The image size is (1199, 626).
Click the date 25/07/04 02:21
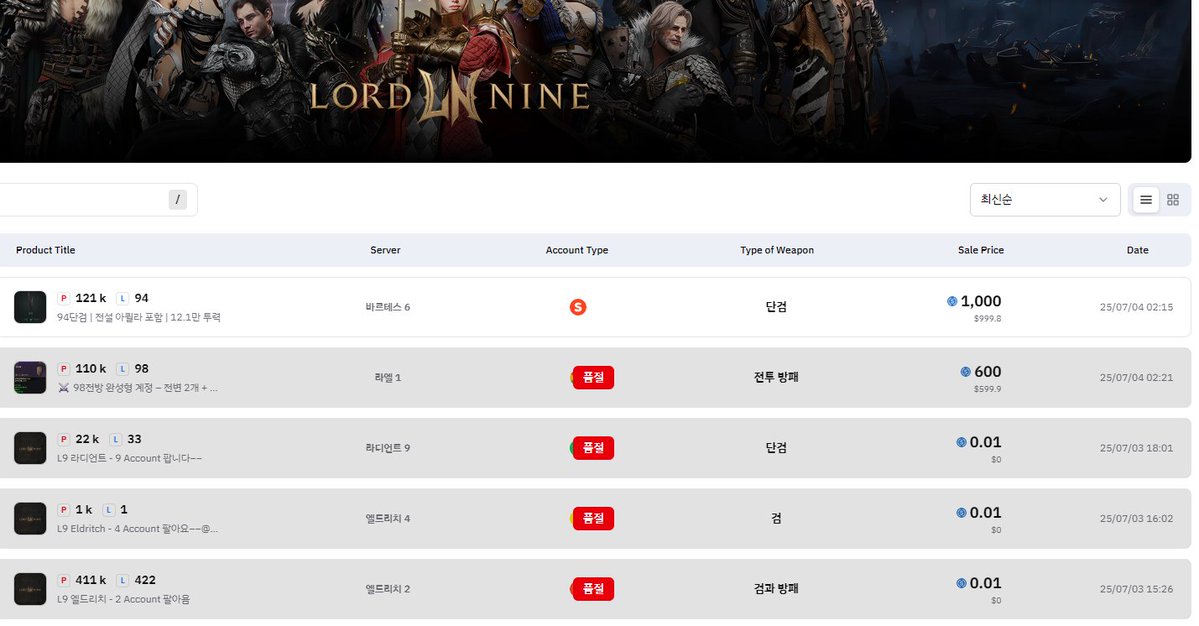(1136, 378)
